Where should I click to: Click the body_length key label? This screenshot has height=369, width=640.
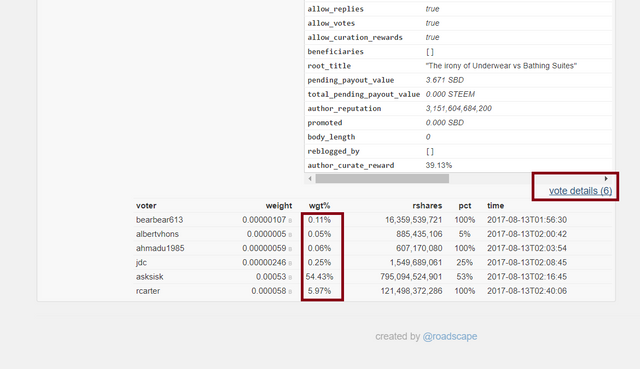pyautogui.click(x=331, y=137)
